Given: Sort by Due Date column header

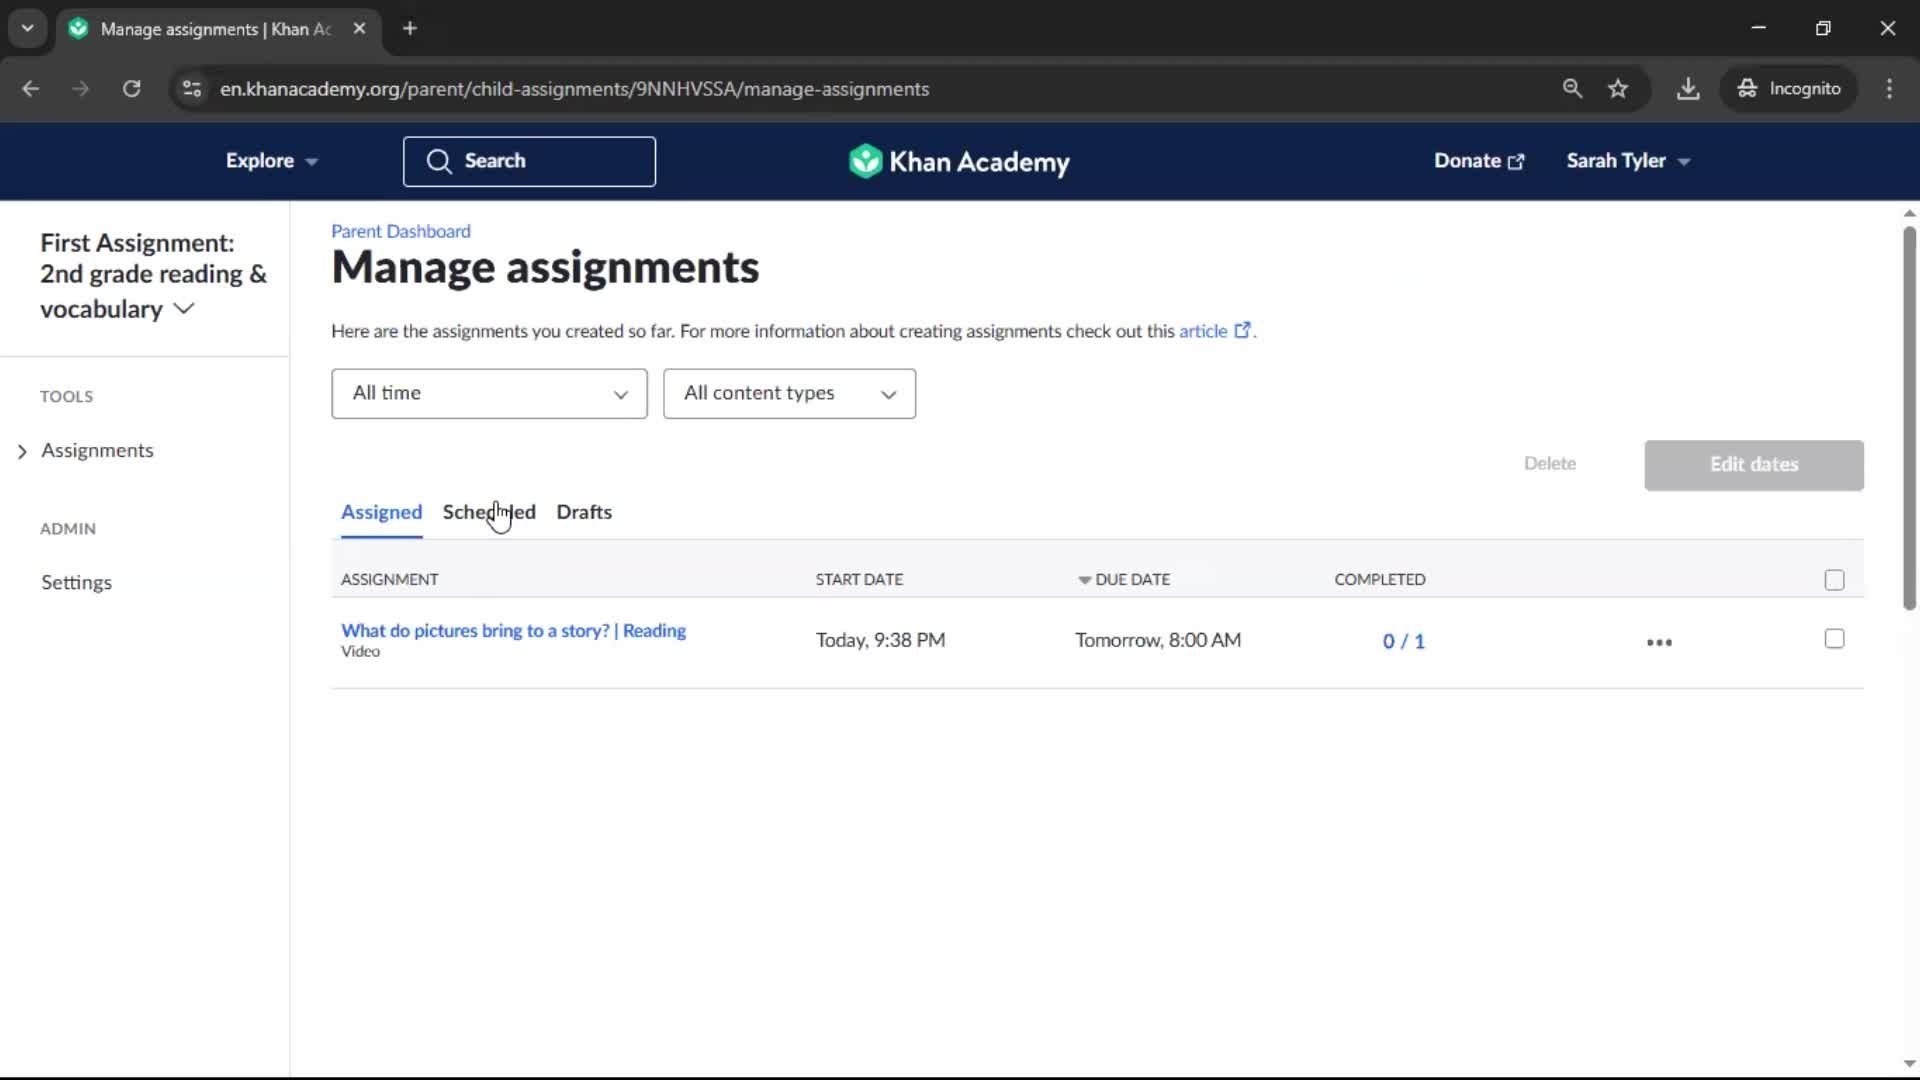Looking at the screenshot, I should (1124, 580).
